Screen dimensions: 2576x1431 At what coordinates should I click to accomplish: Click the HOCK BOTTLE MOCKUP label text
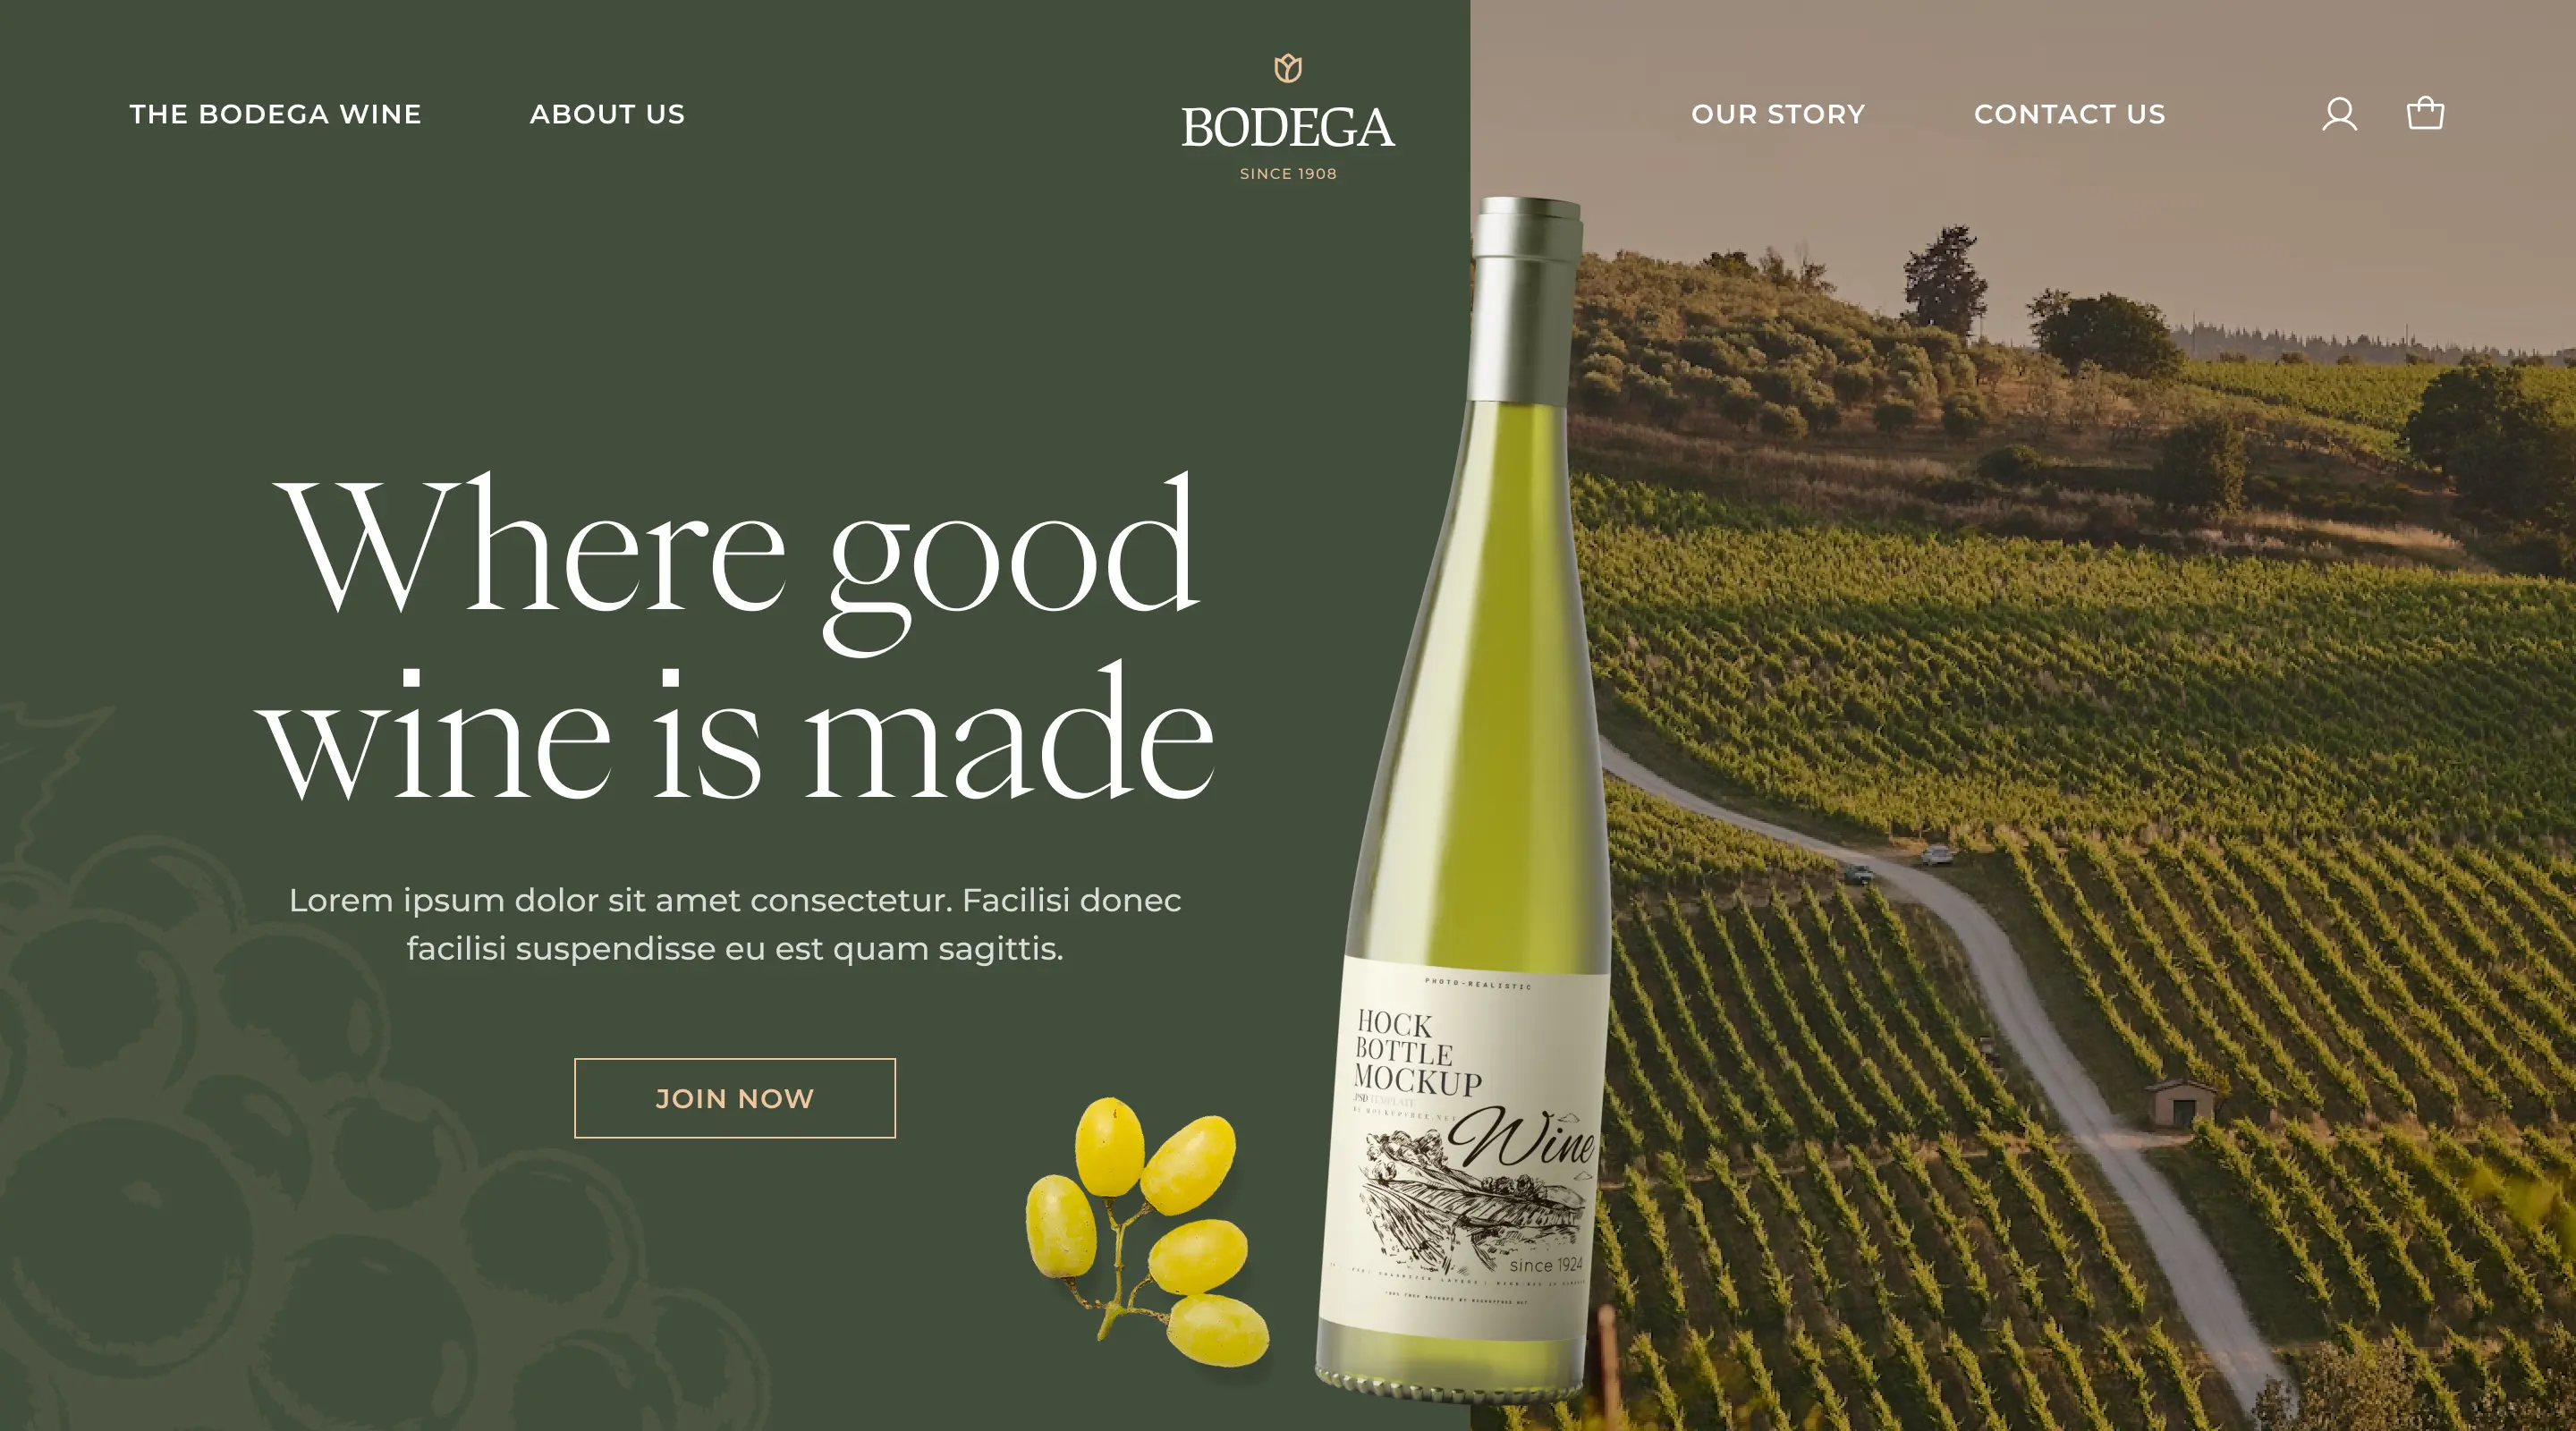pyautogui.click(x=1417, y=1053)
